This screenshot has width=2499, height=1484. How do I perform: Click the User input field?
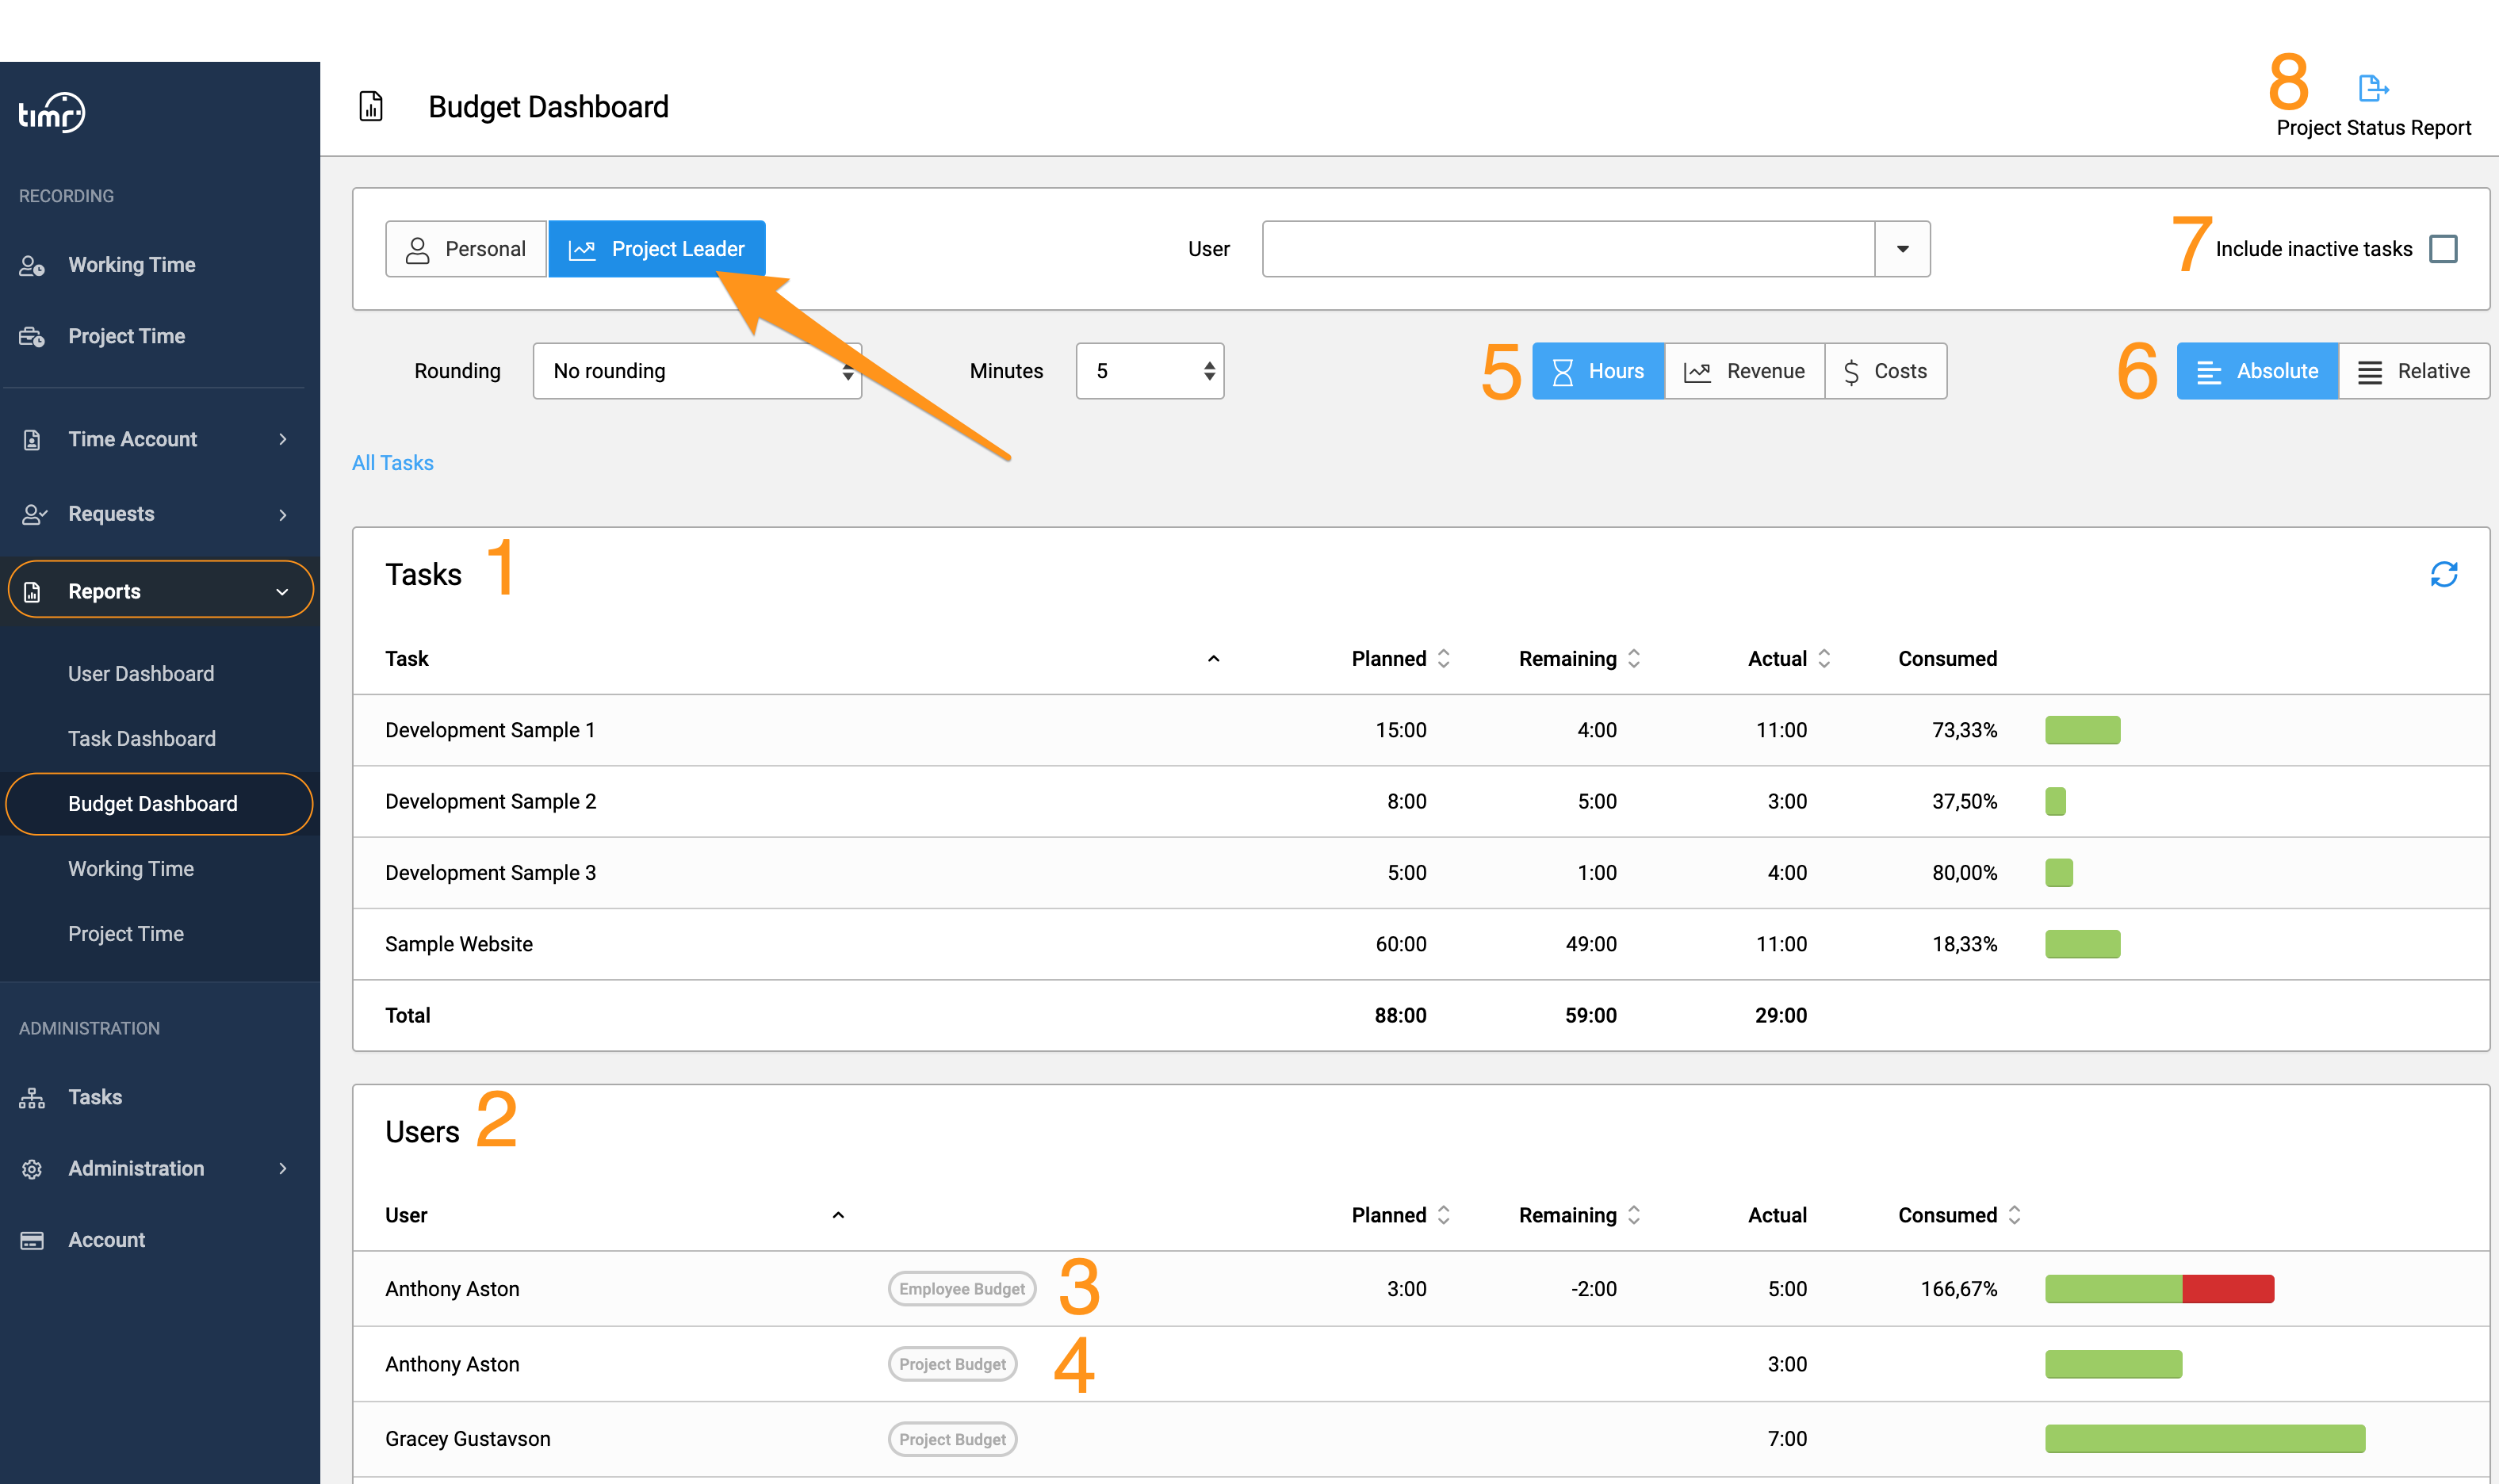point(1568,249)
